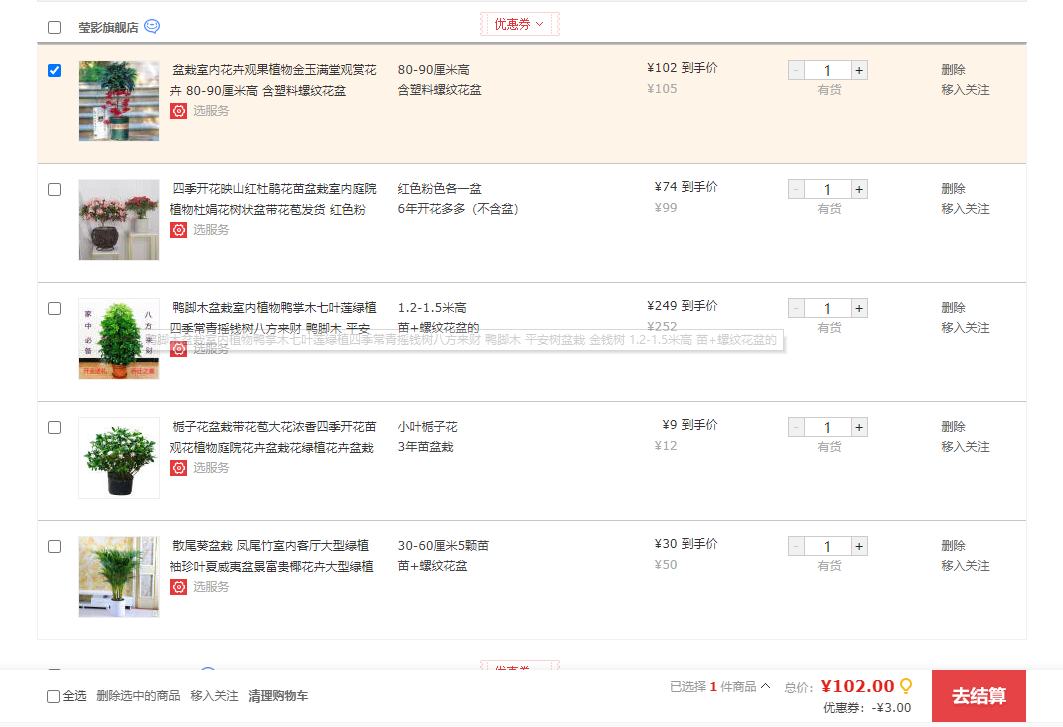1063x727 pixels.
Task: Open 栀子花 product thumbnail
Action: click(x=119, y=458)
